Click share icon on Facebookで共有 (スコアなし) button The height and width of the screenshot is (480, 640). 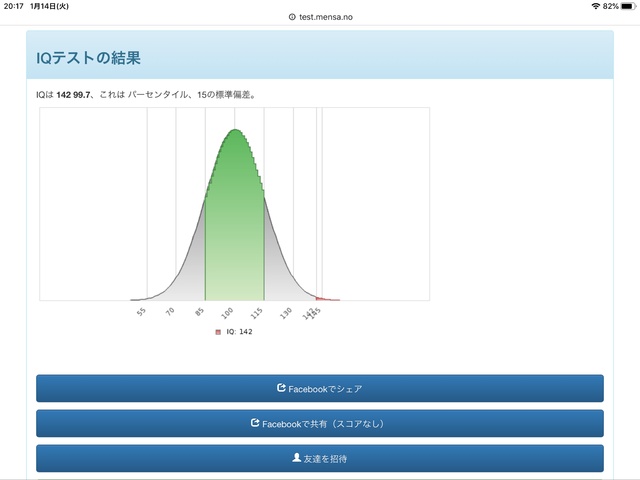[x=256, y=423]
